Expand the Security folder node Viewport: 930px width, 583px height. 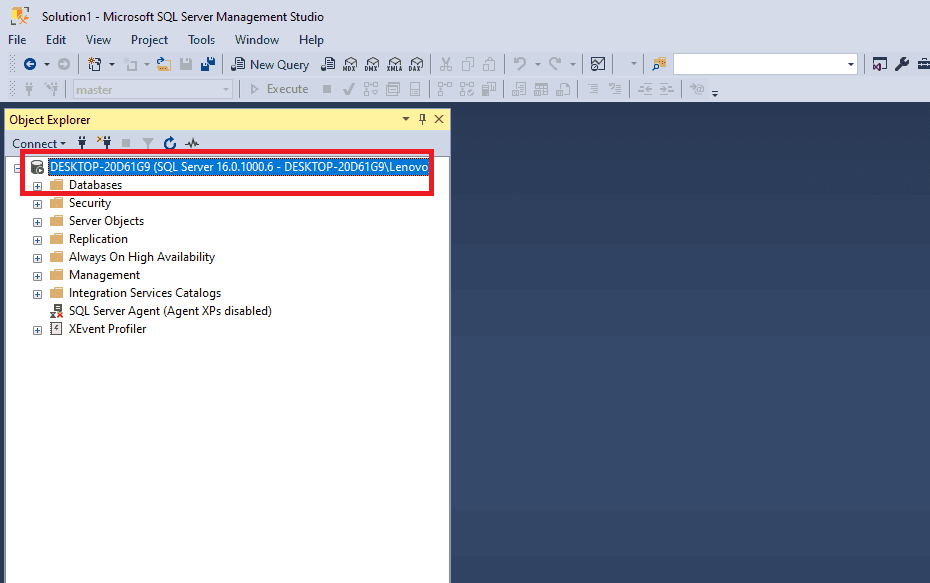pyautogui.click(x=38, y=204)
